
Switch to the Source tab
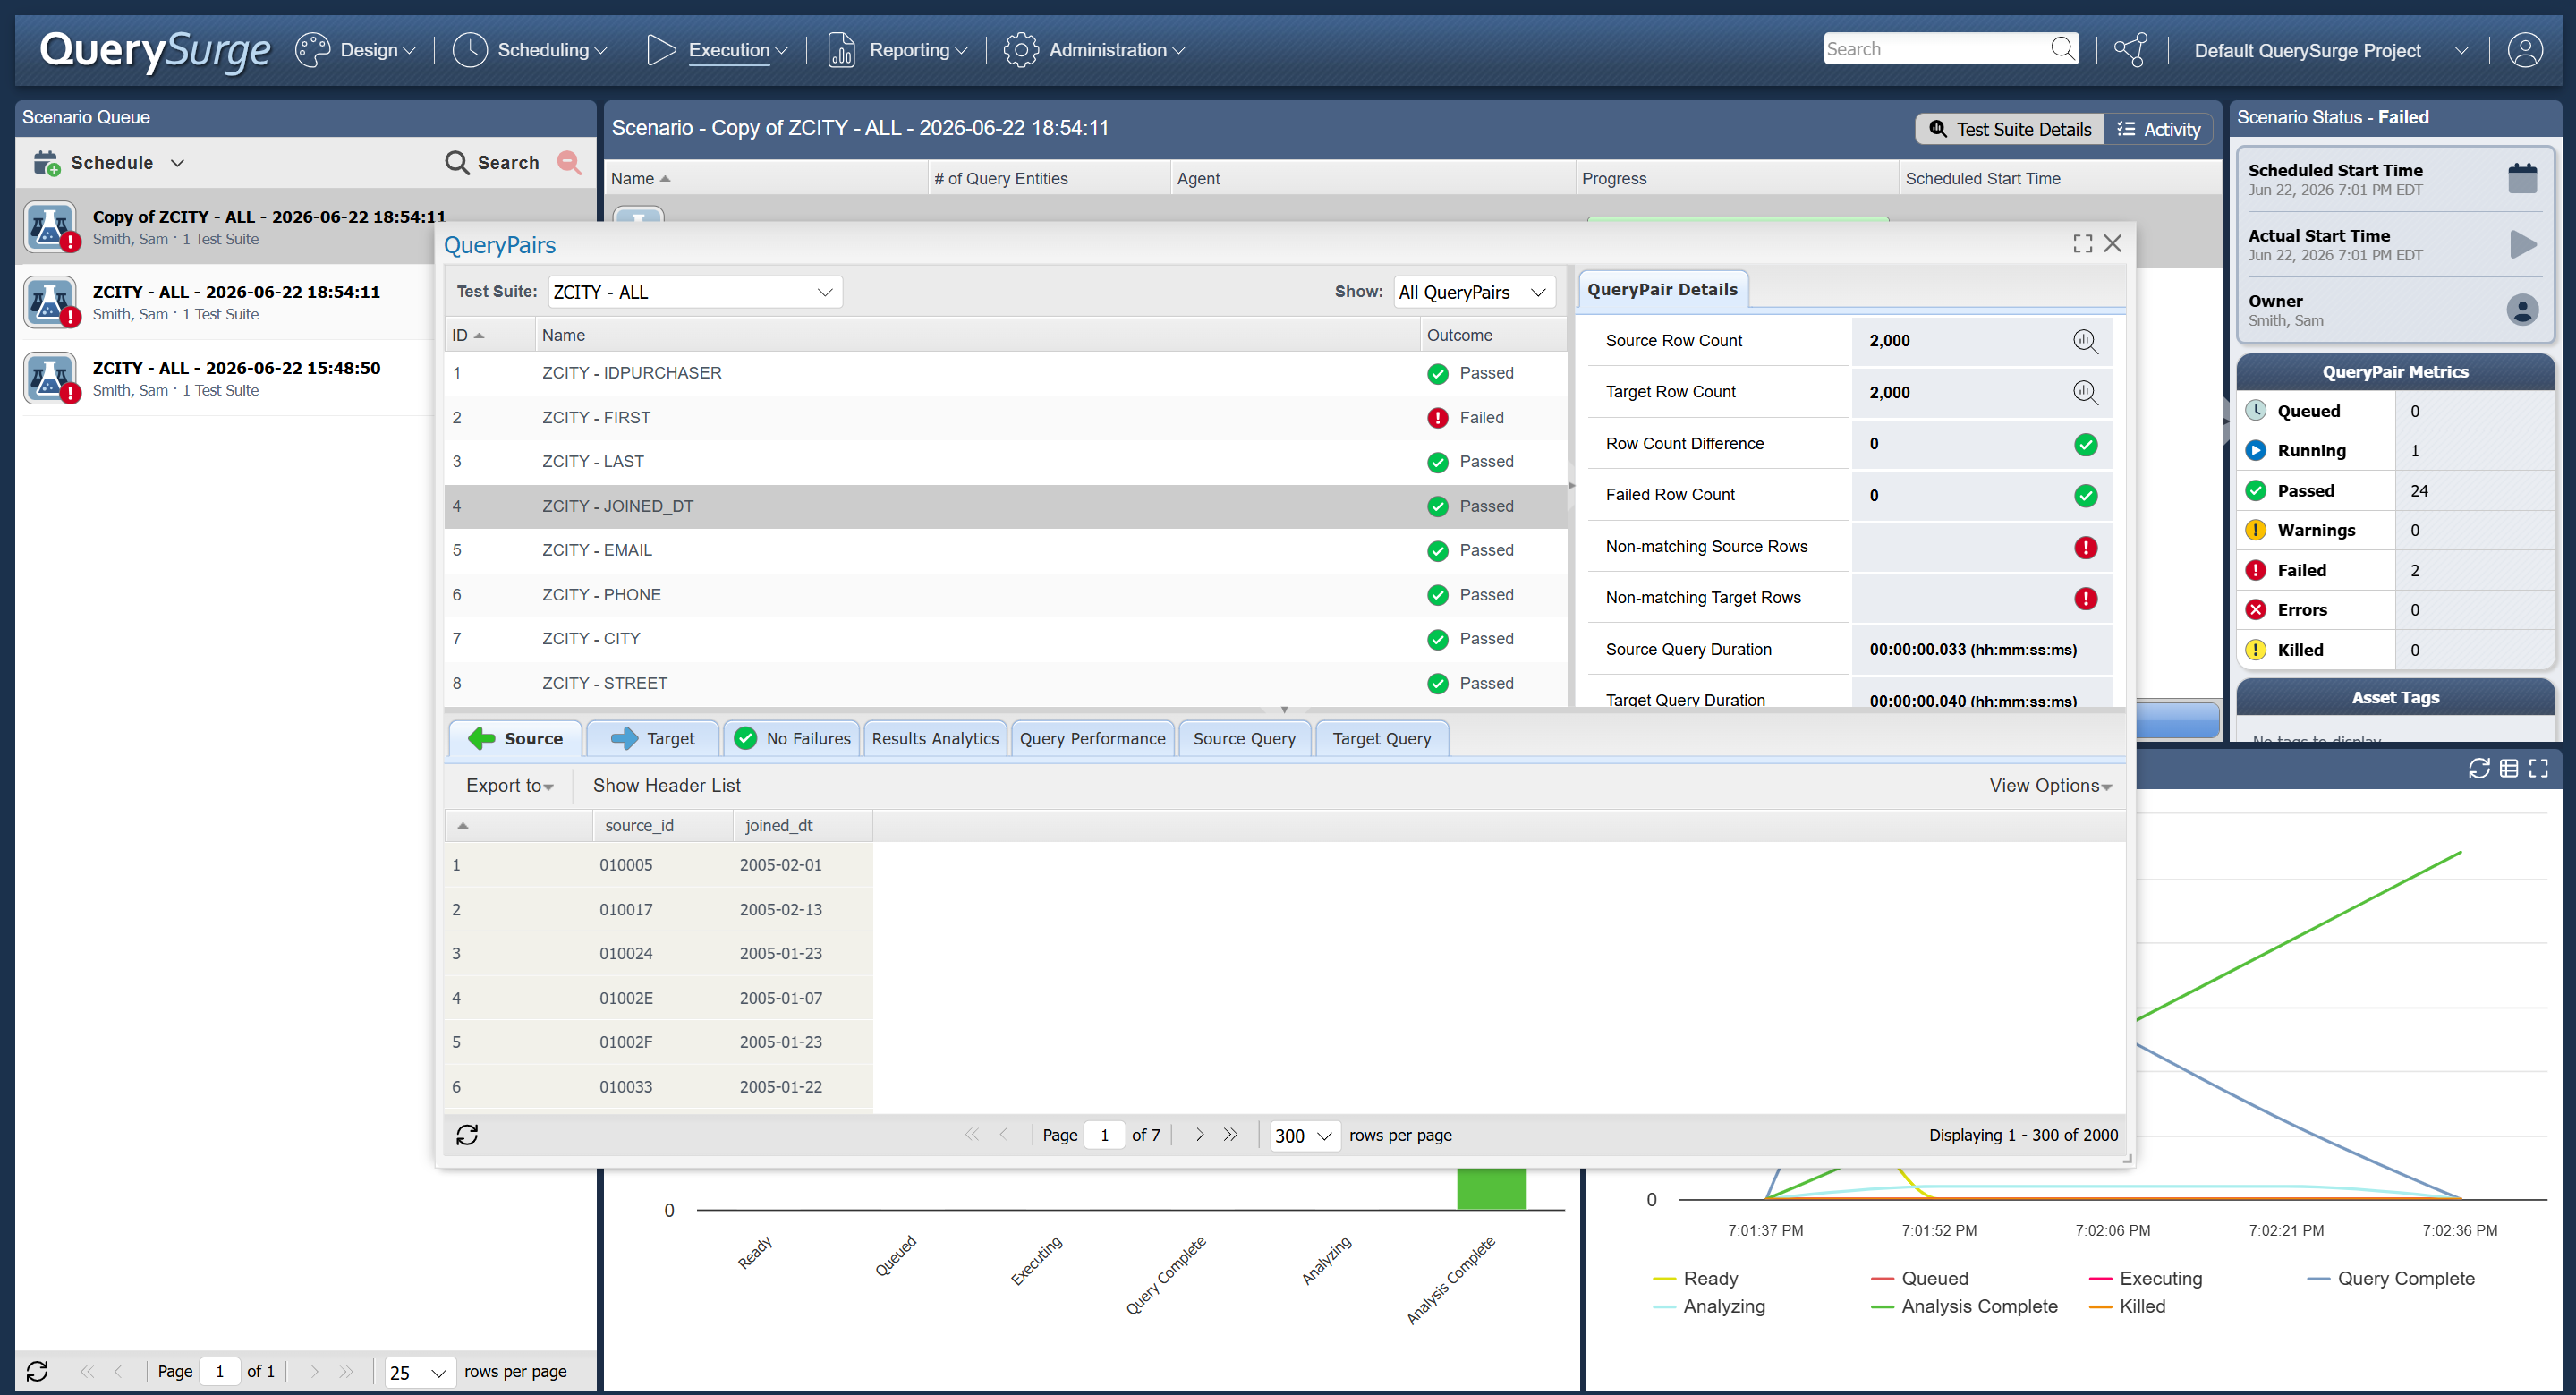(515, 738)
